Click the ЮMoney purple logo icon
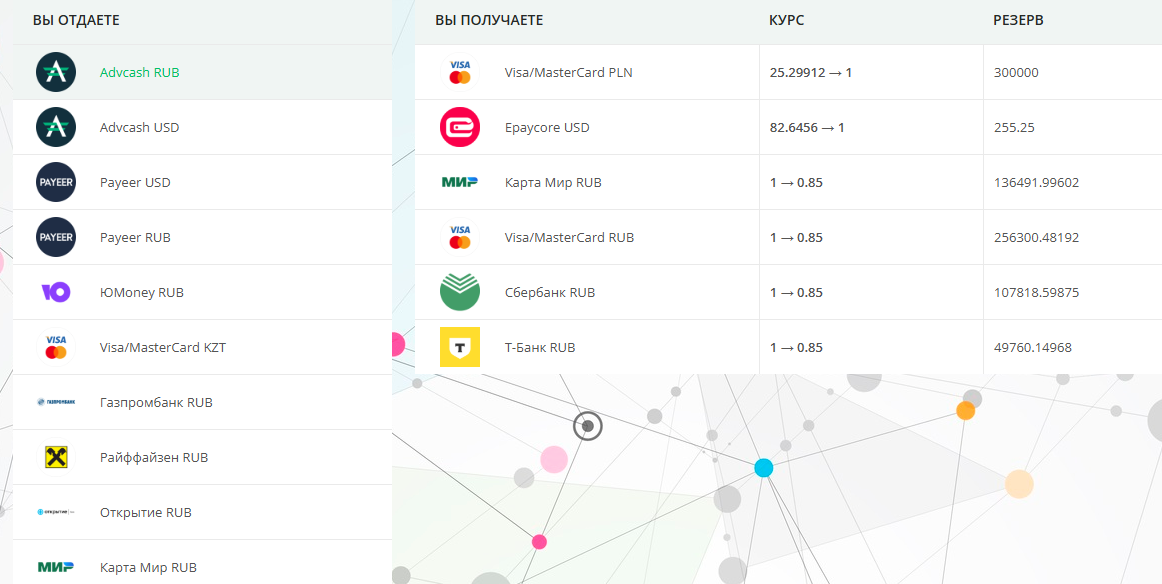Screen dimensions: 1162x584 pyautogui.click(x=56, y=292)
